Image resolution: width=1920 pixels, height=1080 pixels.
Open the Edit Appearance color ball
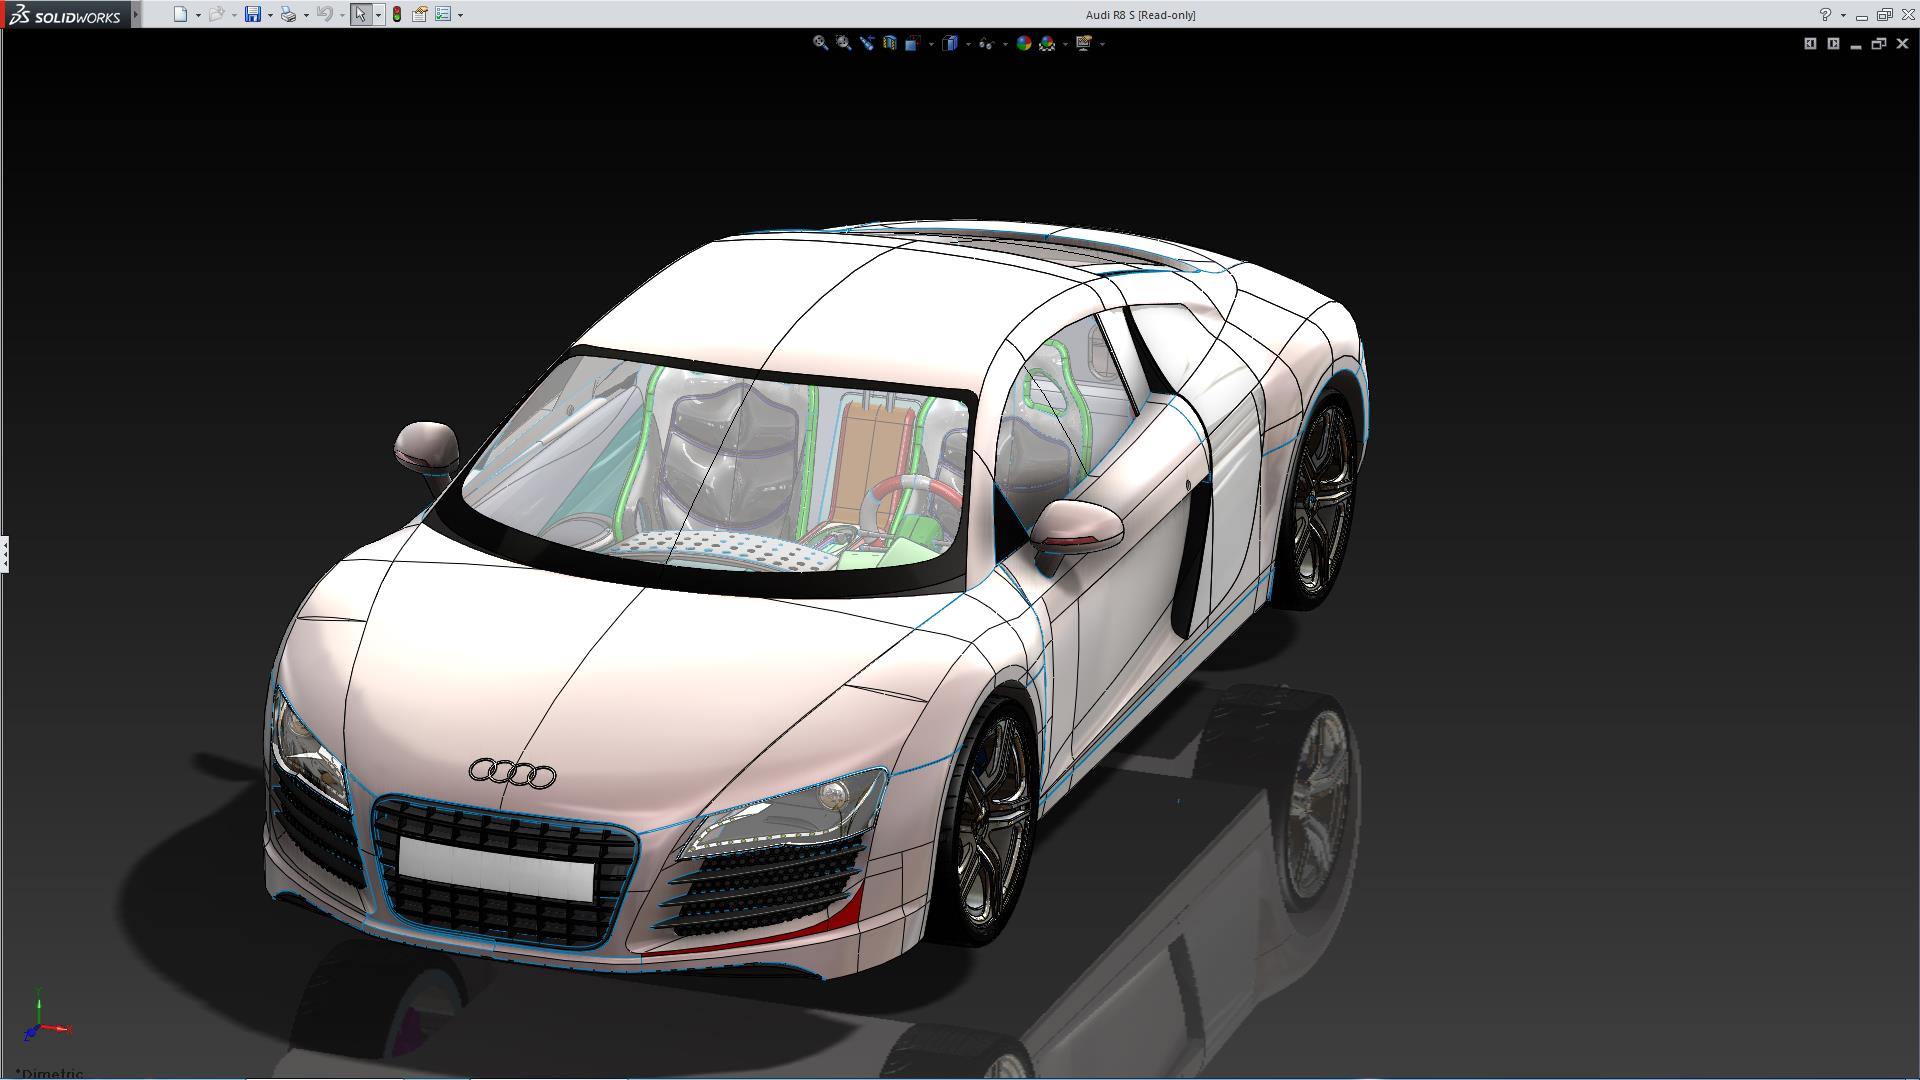[1023, 43]
